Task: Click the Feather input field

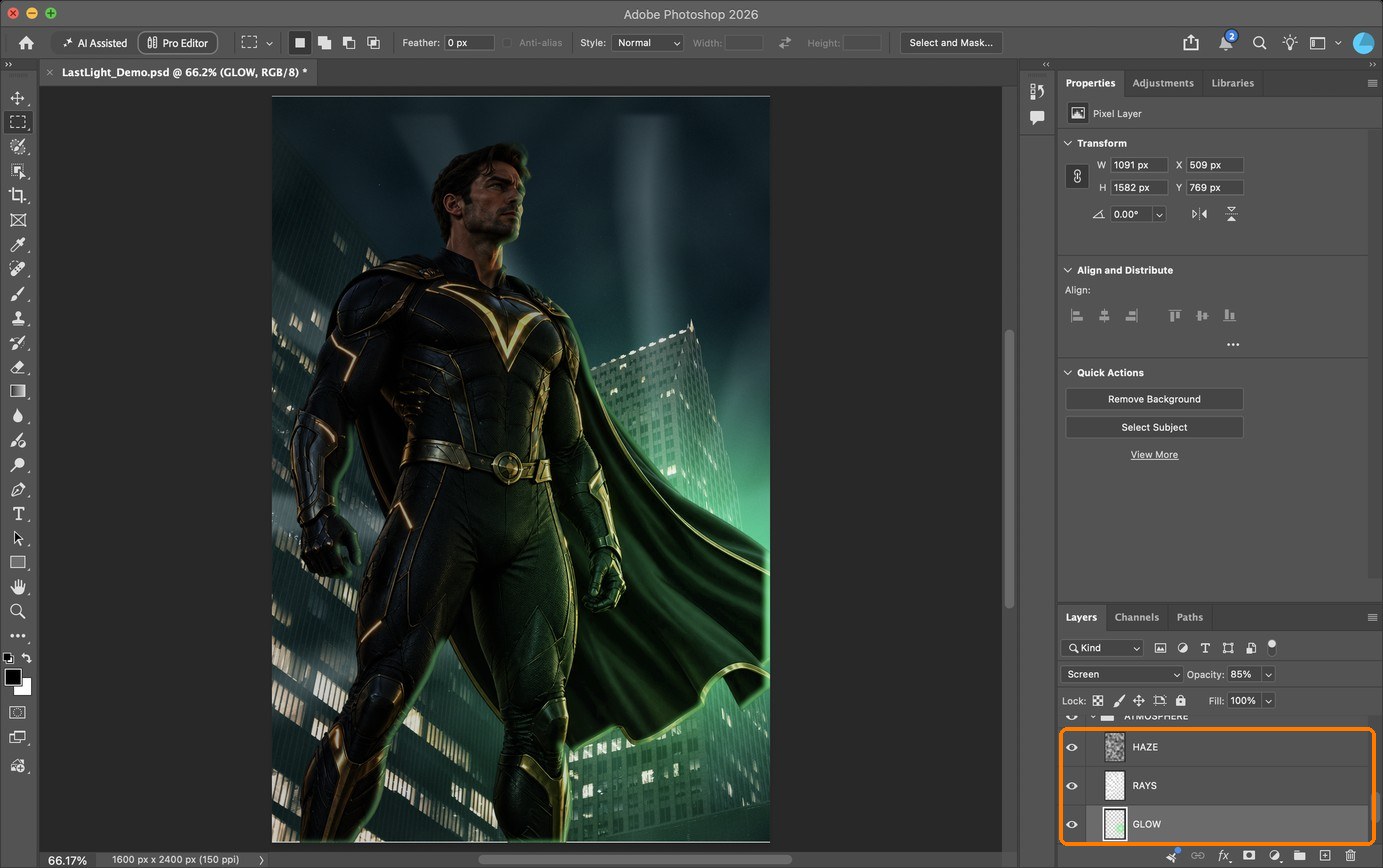Action: pos(469,43)
